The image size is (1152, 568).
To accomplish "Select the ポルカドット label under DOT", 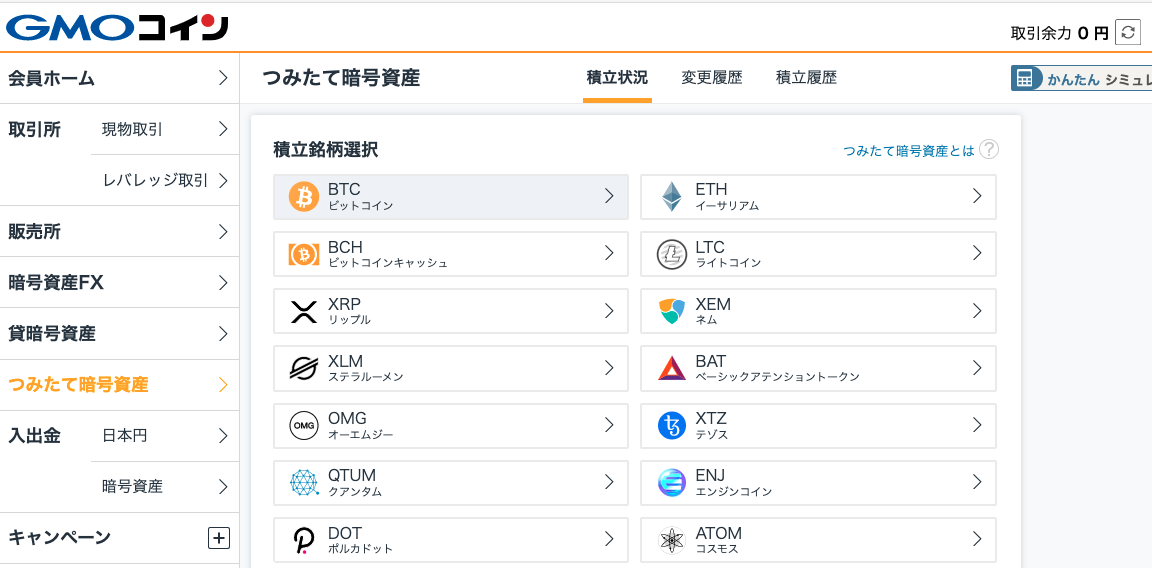I will 360,549.
